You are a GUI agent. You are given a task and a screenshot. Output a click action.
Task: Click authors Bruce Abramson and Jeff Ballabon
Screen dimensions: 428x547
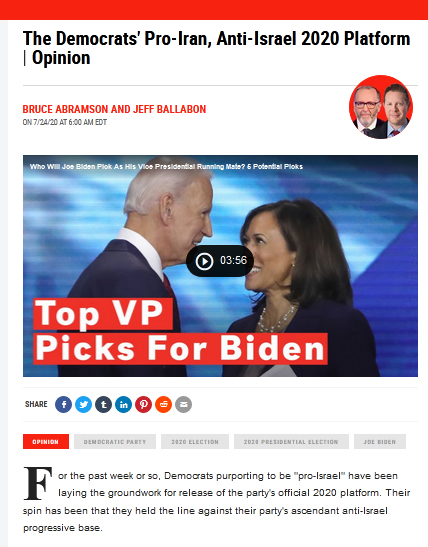point(114,109)
